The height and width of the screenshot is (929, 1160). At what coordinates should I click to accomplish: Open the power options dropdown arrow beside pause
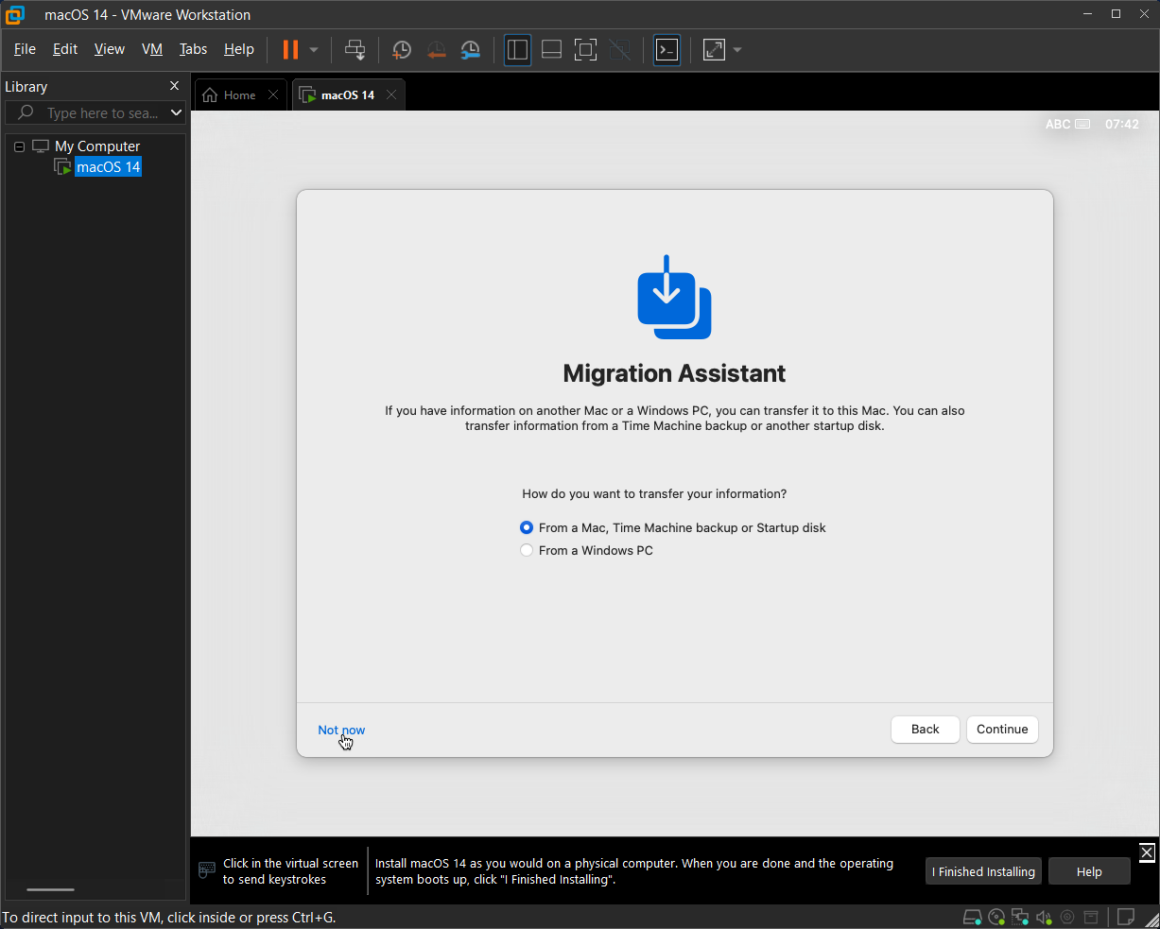[314, 50]
